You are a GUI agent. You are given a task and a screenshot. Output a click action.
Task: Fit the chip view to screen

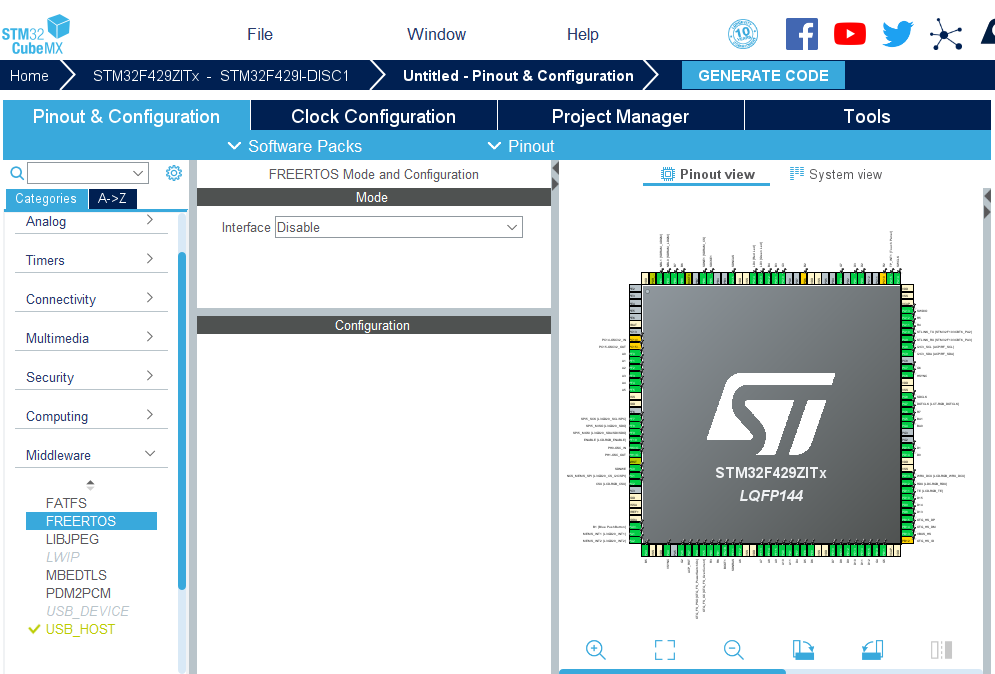(664, 649)
